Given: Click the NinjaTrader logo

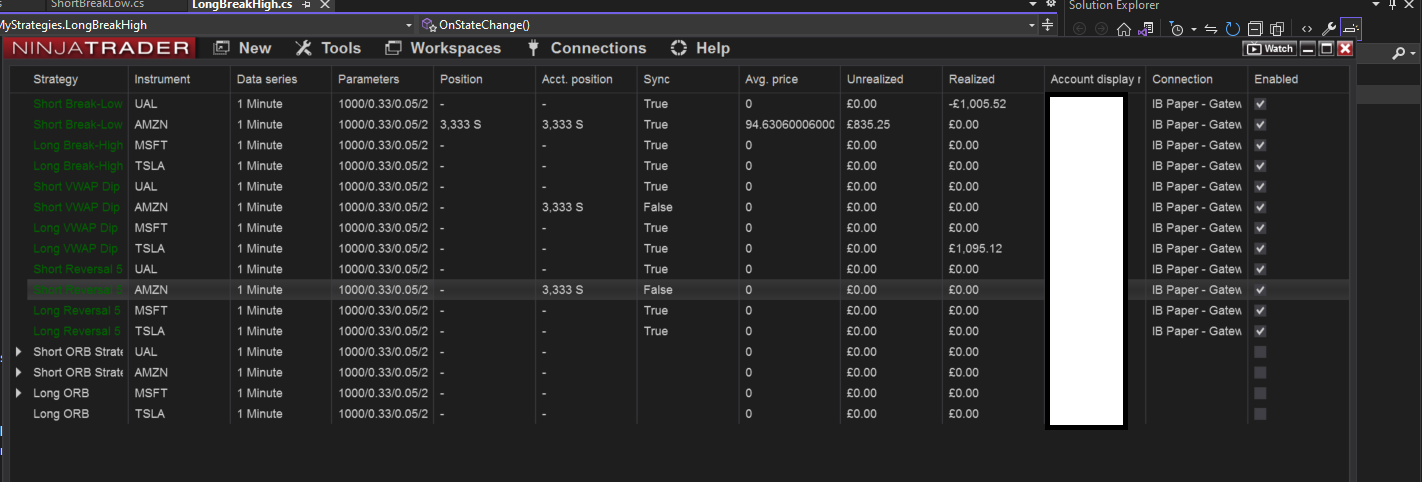Looking at the screenshot, I should (100, 48).
